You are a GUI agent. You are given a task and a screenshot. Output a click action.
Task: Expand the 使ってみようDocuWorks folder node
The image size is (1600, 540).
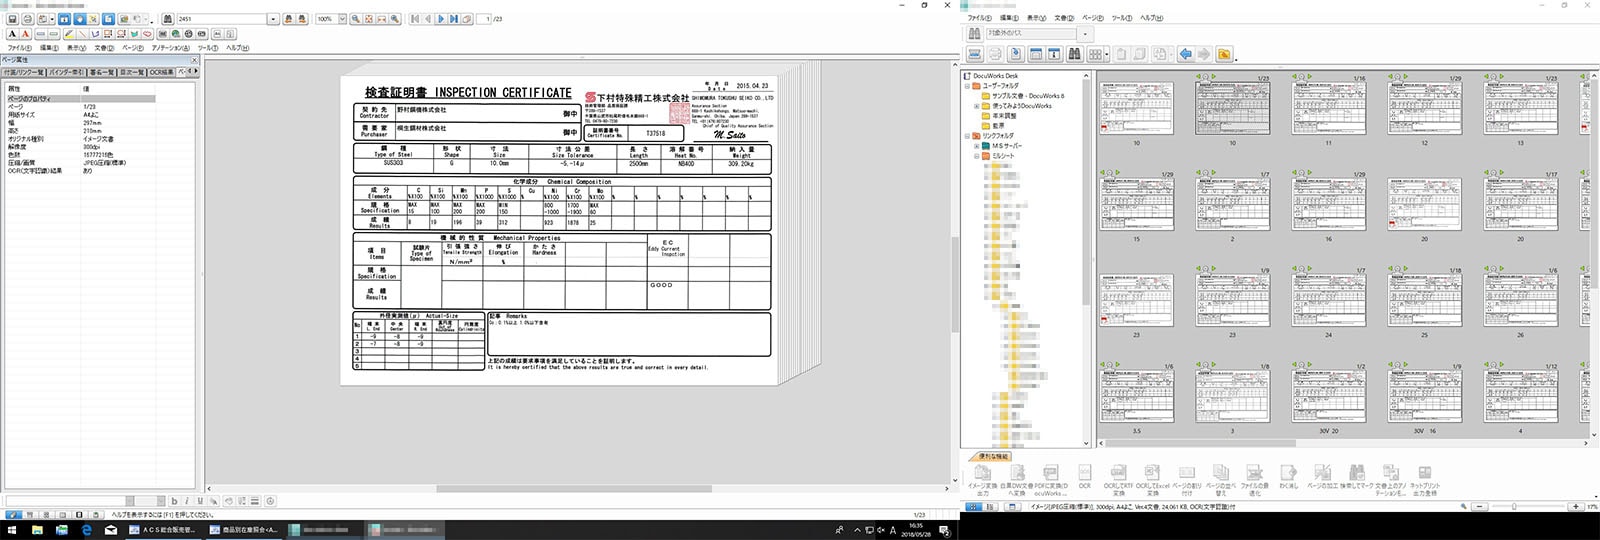[x=977, y=106]
